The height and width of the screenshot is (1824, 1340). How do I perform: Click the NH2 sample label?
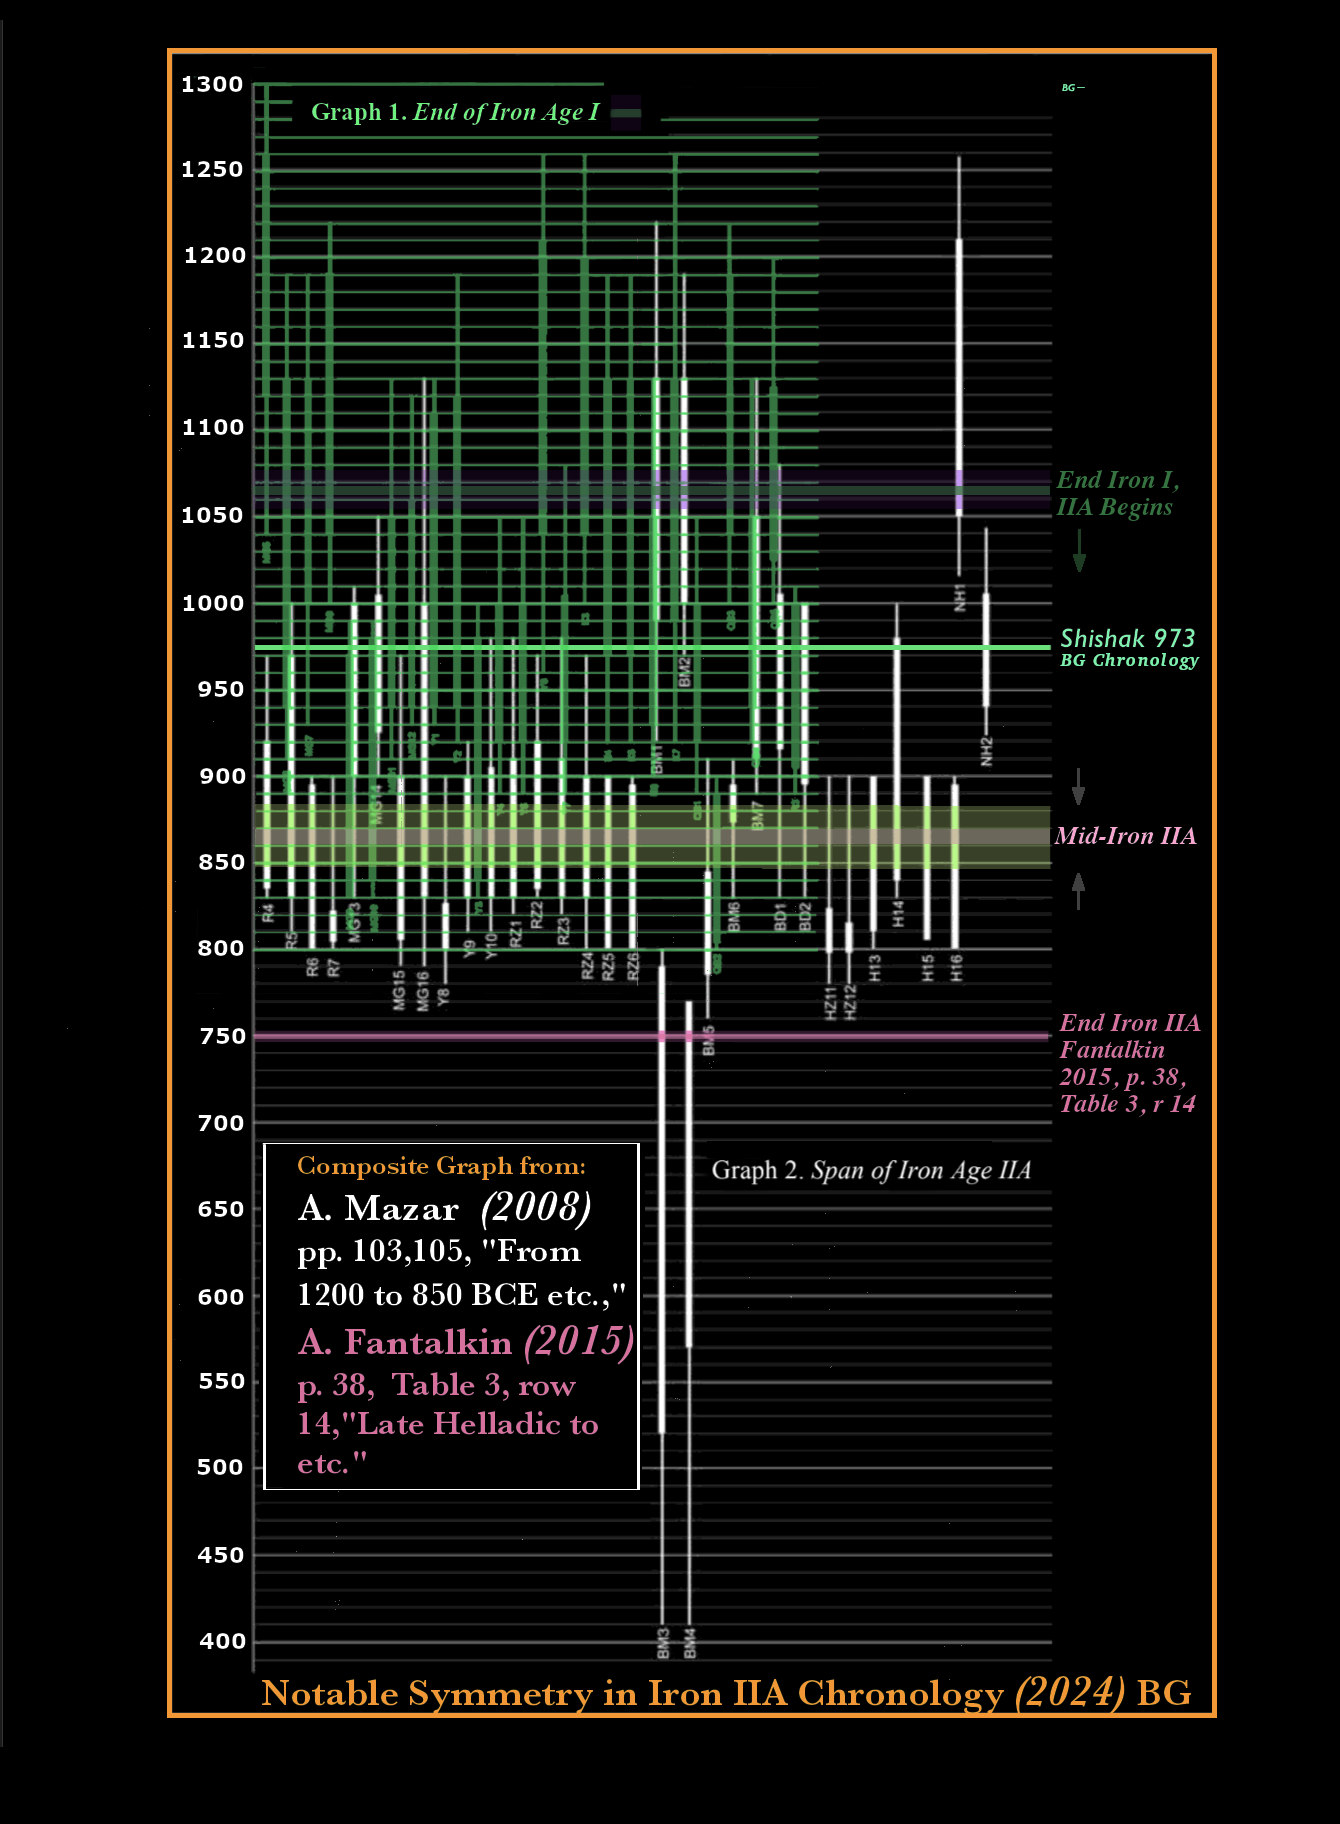click(987, 752)
